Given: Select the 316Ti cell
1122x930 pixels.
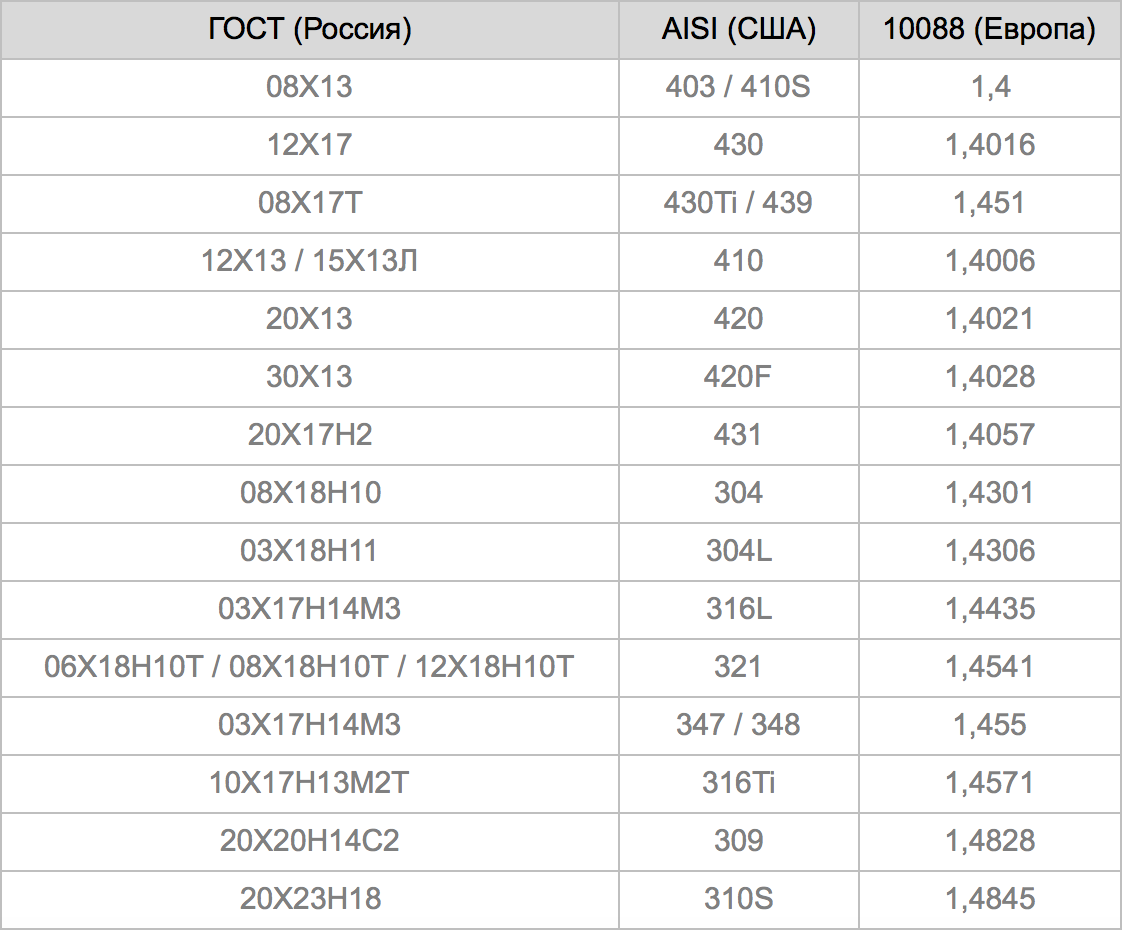Looking at the screenshot, I should (x=739, y=783).
